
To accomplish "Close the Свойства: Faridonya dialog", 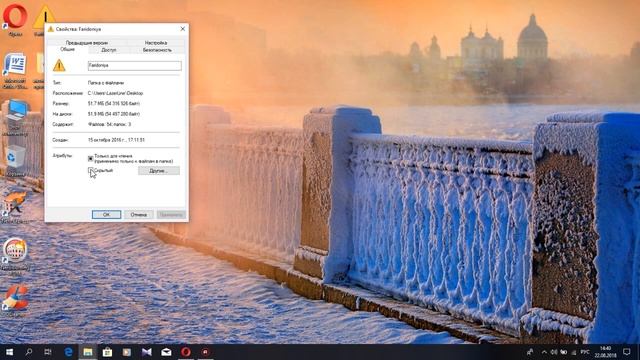I will coord(182,29).
